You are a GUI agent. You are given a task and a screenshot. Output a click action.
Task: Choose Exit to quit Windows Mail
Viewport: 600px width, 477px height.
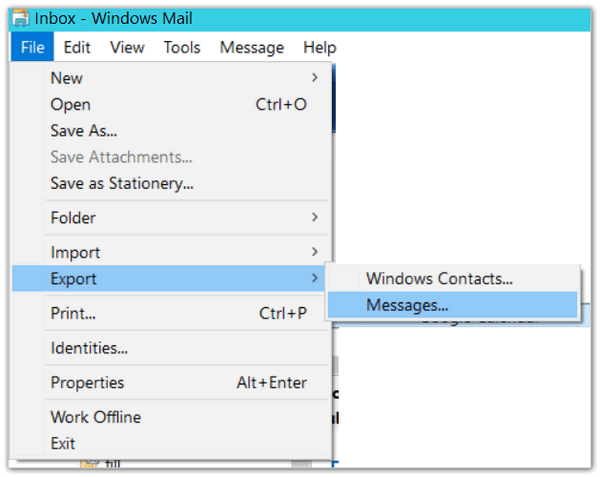click(171, 443)
